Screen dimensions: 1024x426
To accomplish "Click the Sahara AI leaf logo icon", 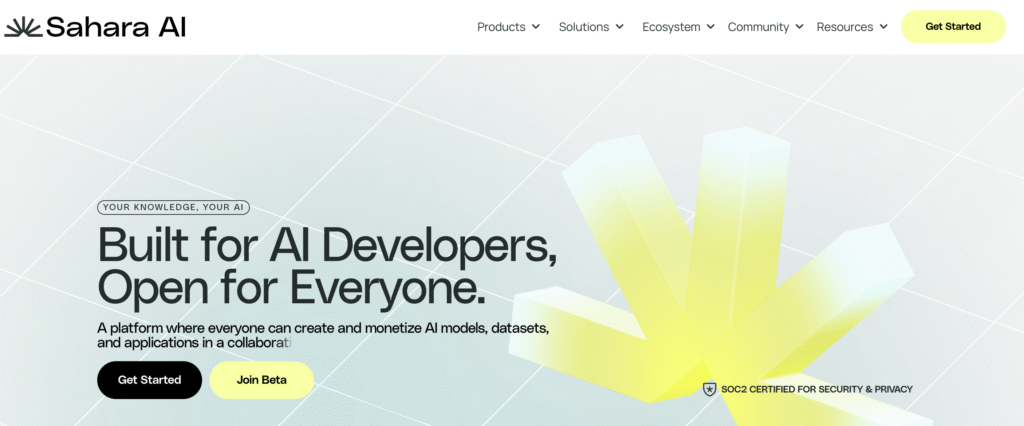I will [23, 27].
